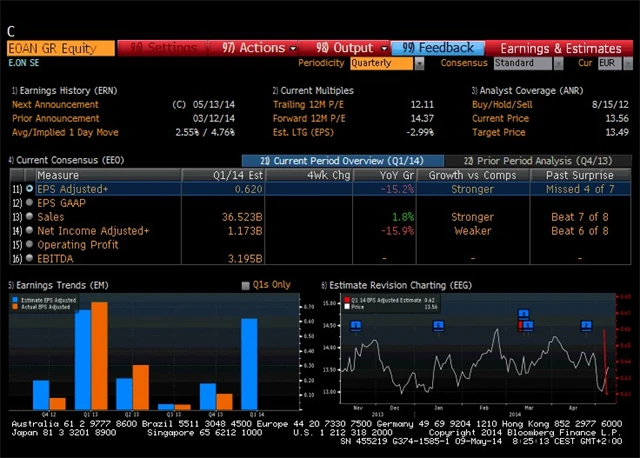The width and height of the screenshot is (640, 458).
Task: Click the EOAN GR Equity ticker field
Action: [x=58, y=47]
